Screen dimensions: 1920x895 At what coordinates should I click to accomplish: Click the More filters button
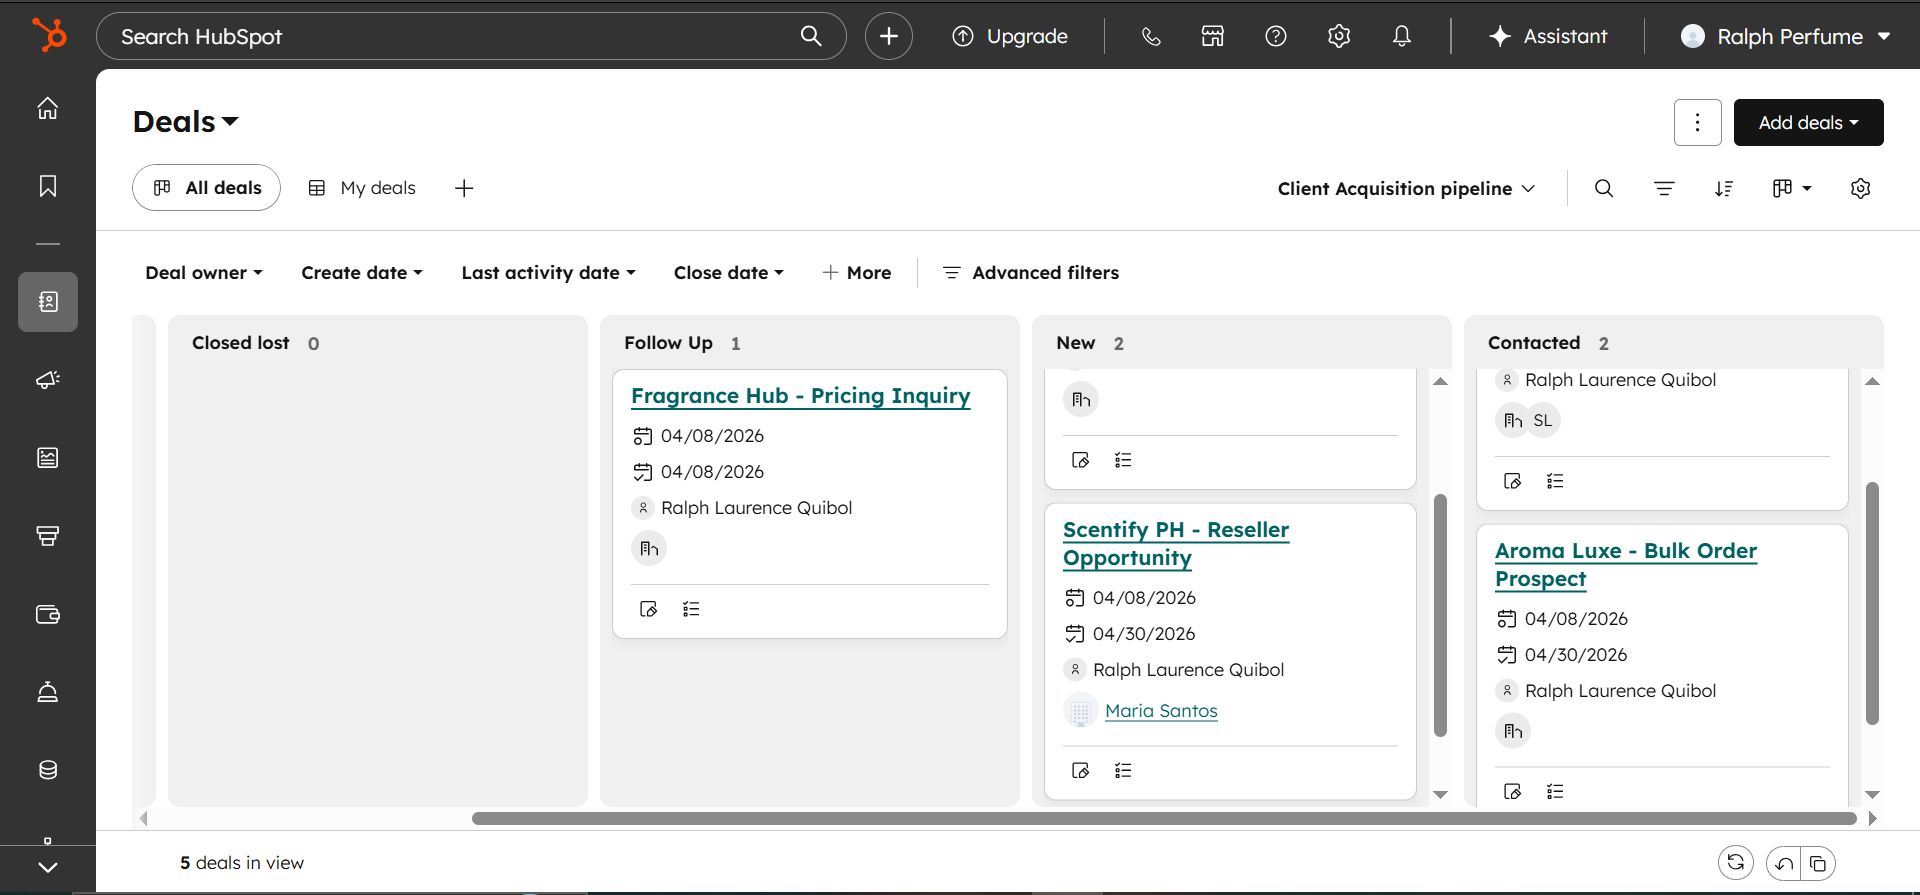857,273
